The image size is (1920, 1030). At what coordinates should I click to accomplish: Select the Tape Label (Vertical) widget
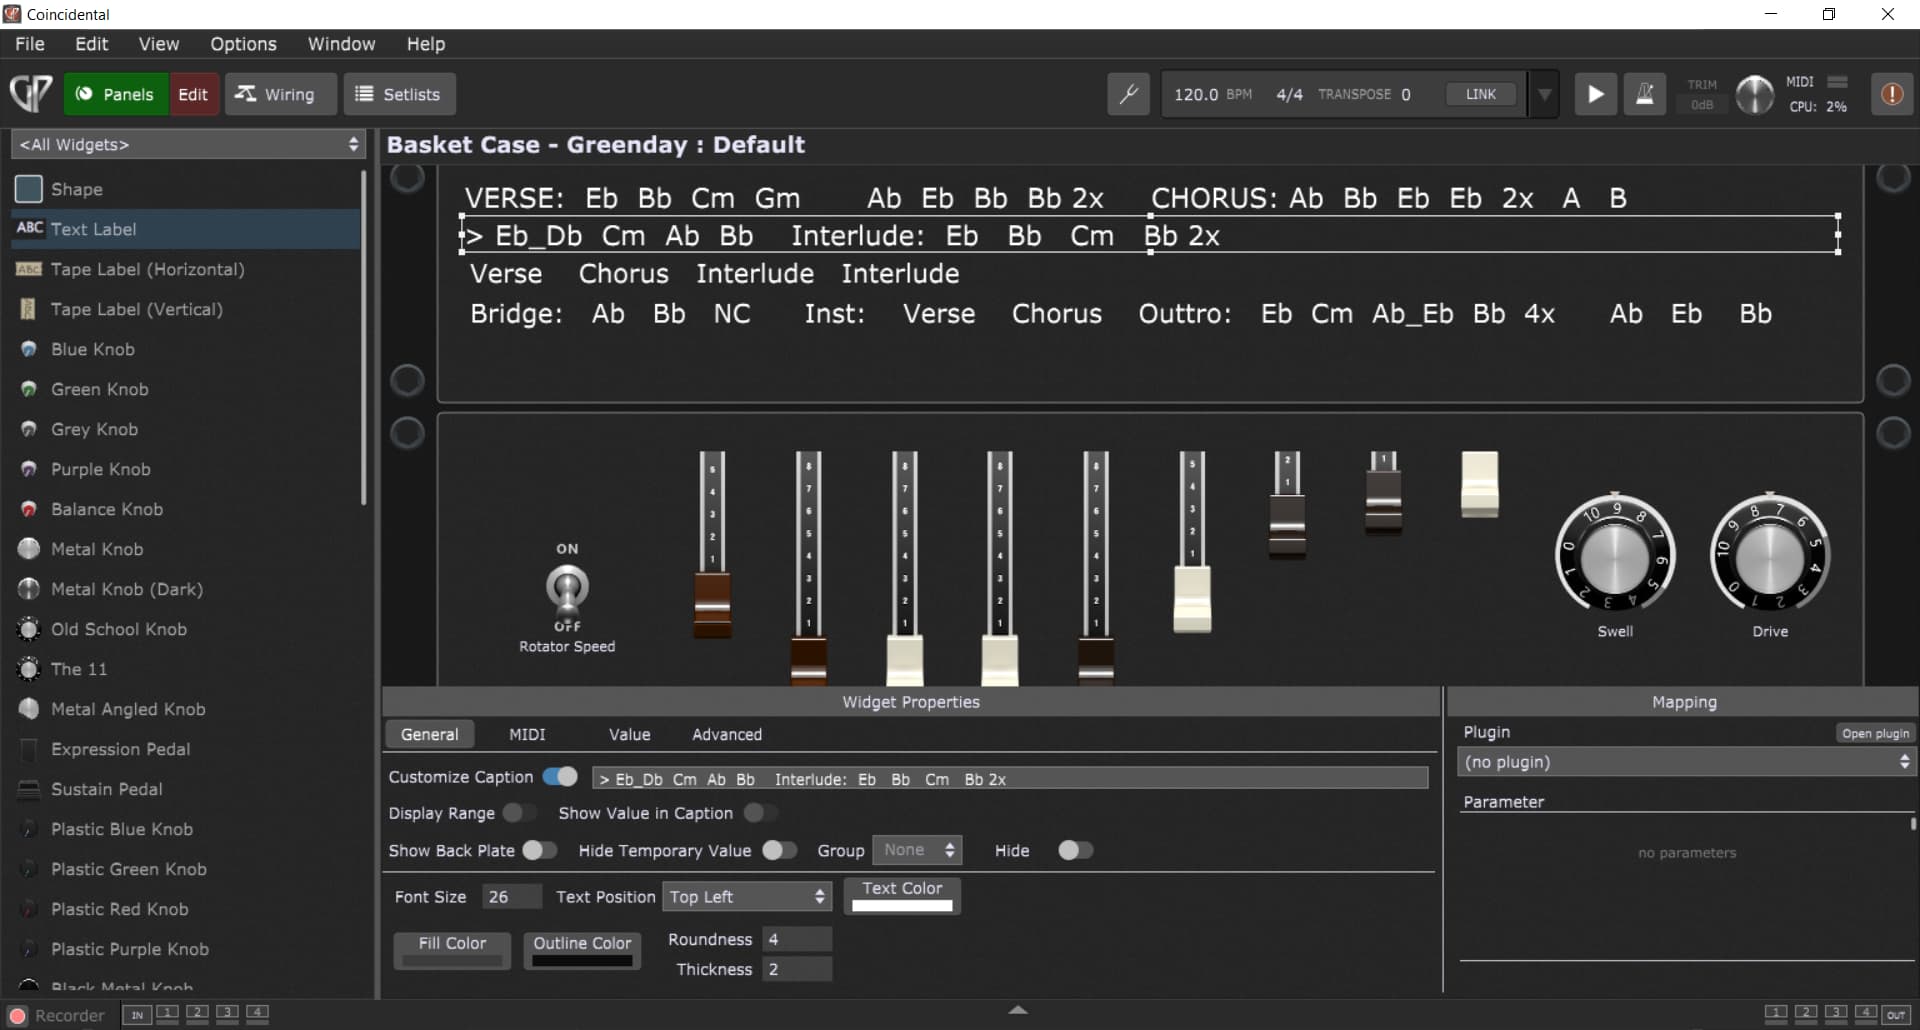136,309
